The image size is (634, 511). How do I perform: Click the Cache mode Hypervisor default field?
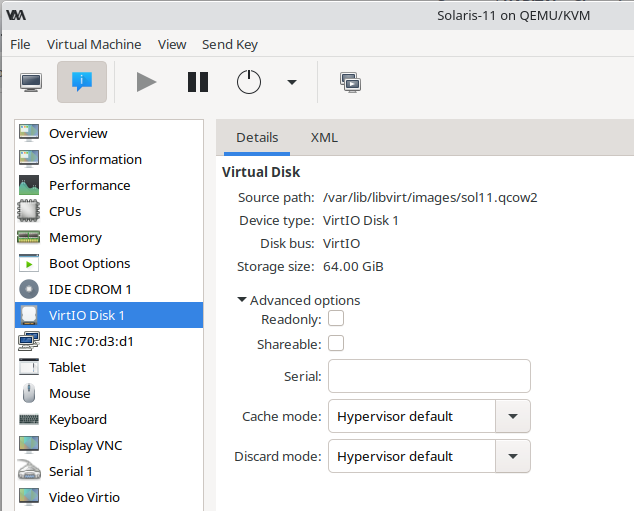click(x=412, y=416)
